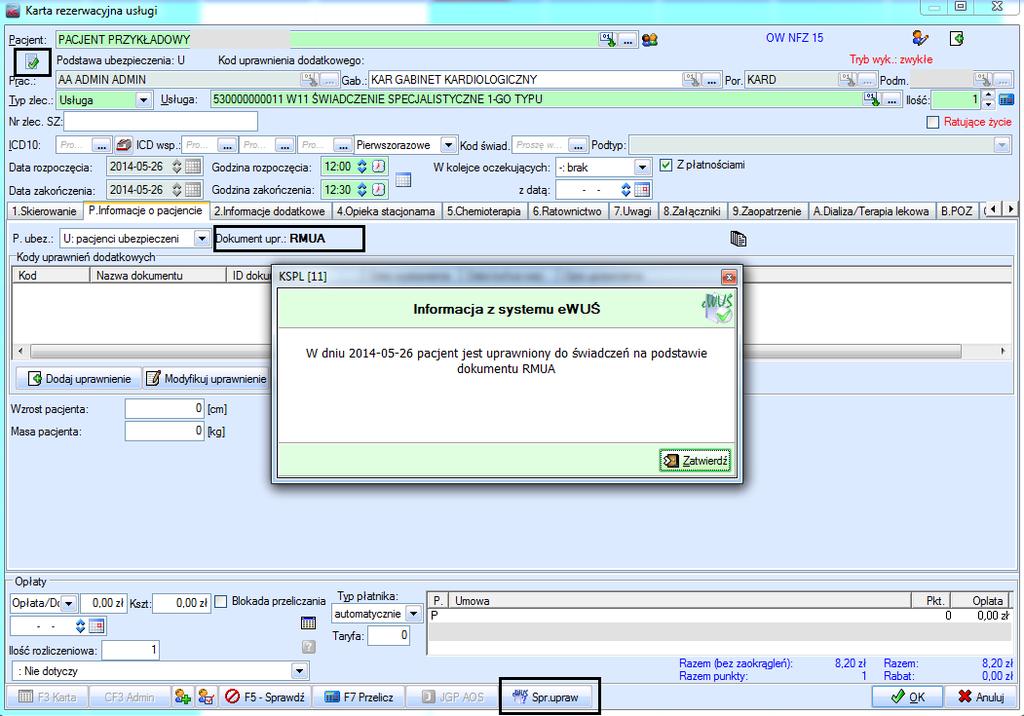
Task: Click Dodaj uprawnienie button
Action: [x=78, y=378]
